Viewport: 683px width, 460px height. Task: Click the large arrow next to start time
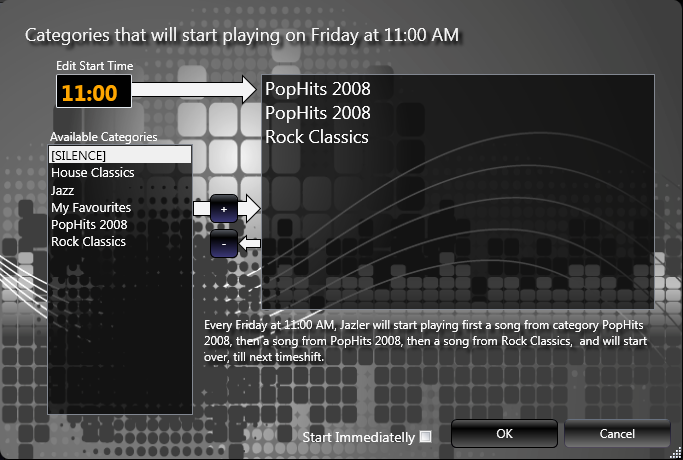[x=195, y=92]
